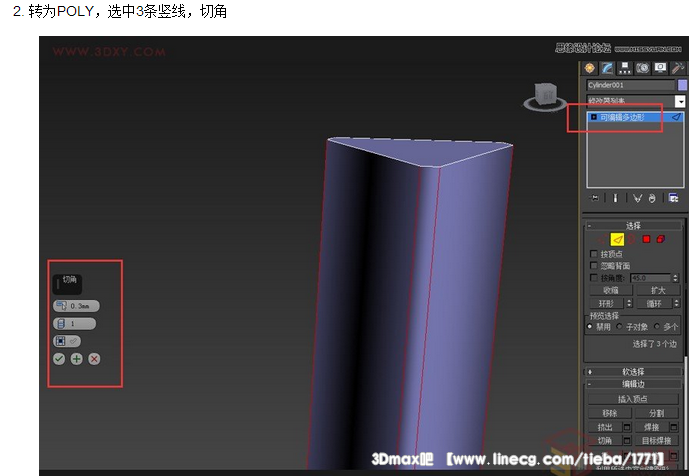Toggle the chamfer Open option in caddy

click(67, 341)
